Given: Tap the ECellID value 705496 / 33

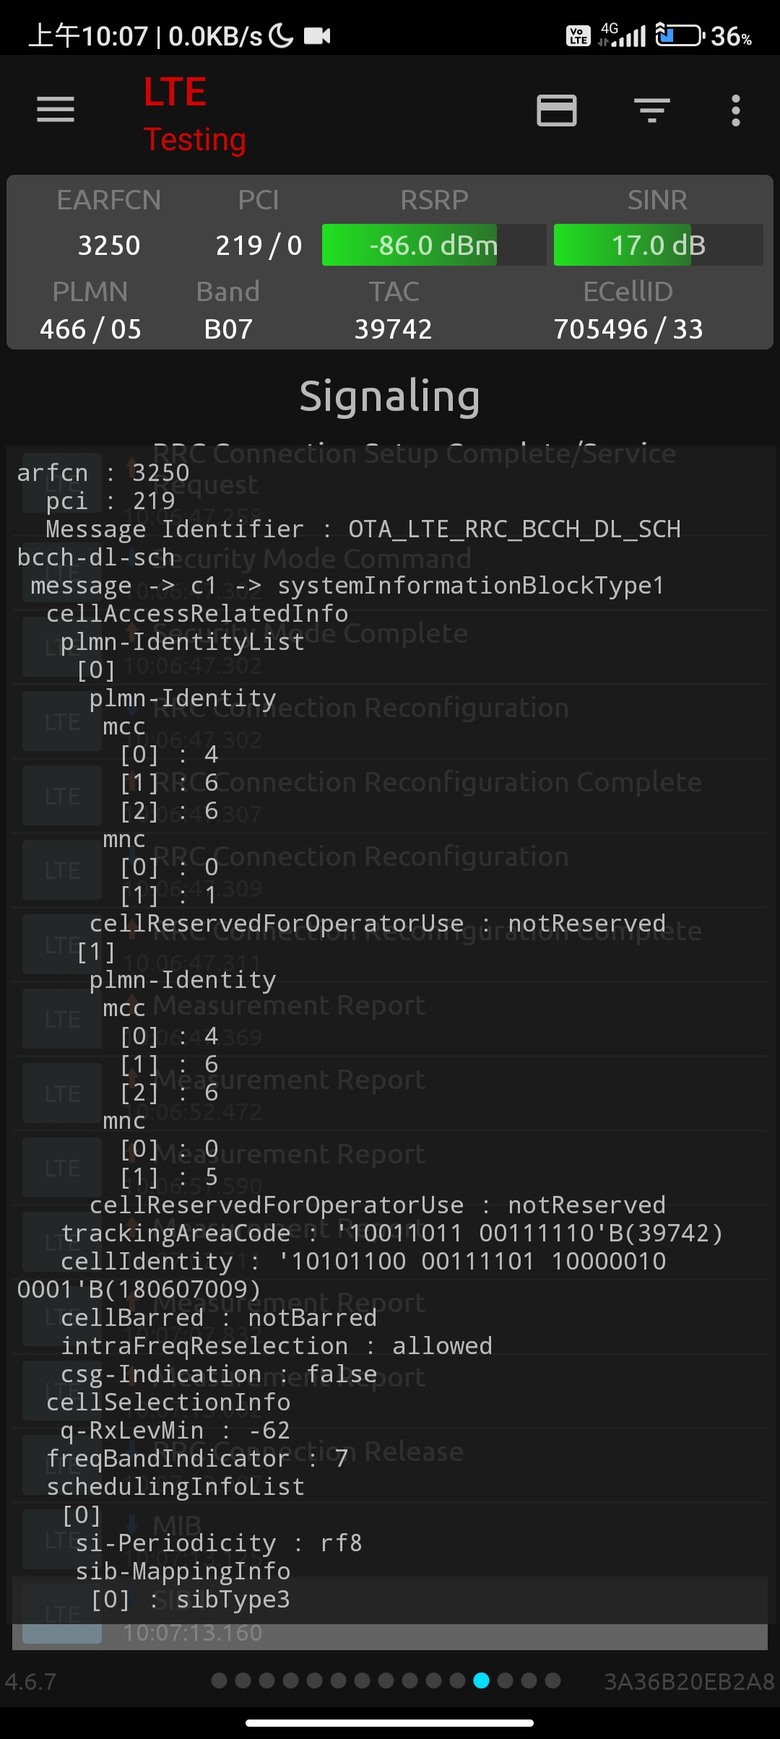Looking at the screenshot, I should (x=628, y=329).
